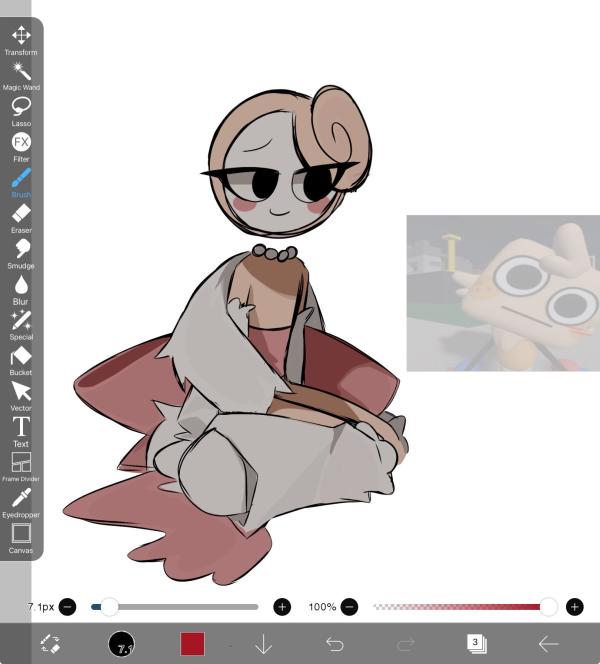Pick the Eyedropper tool
600x664 pixels.
pyautogui.click(x=21, y=503)
